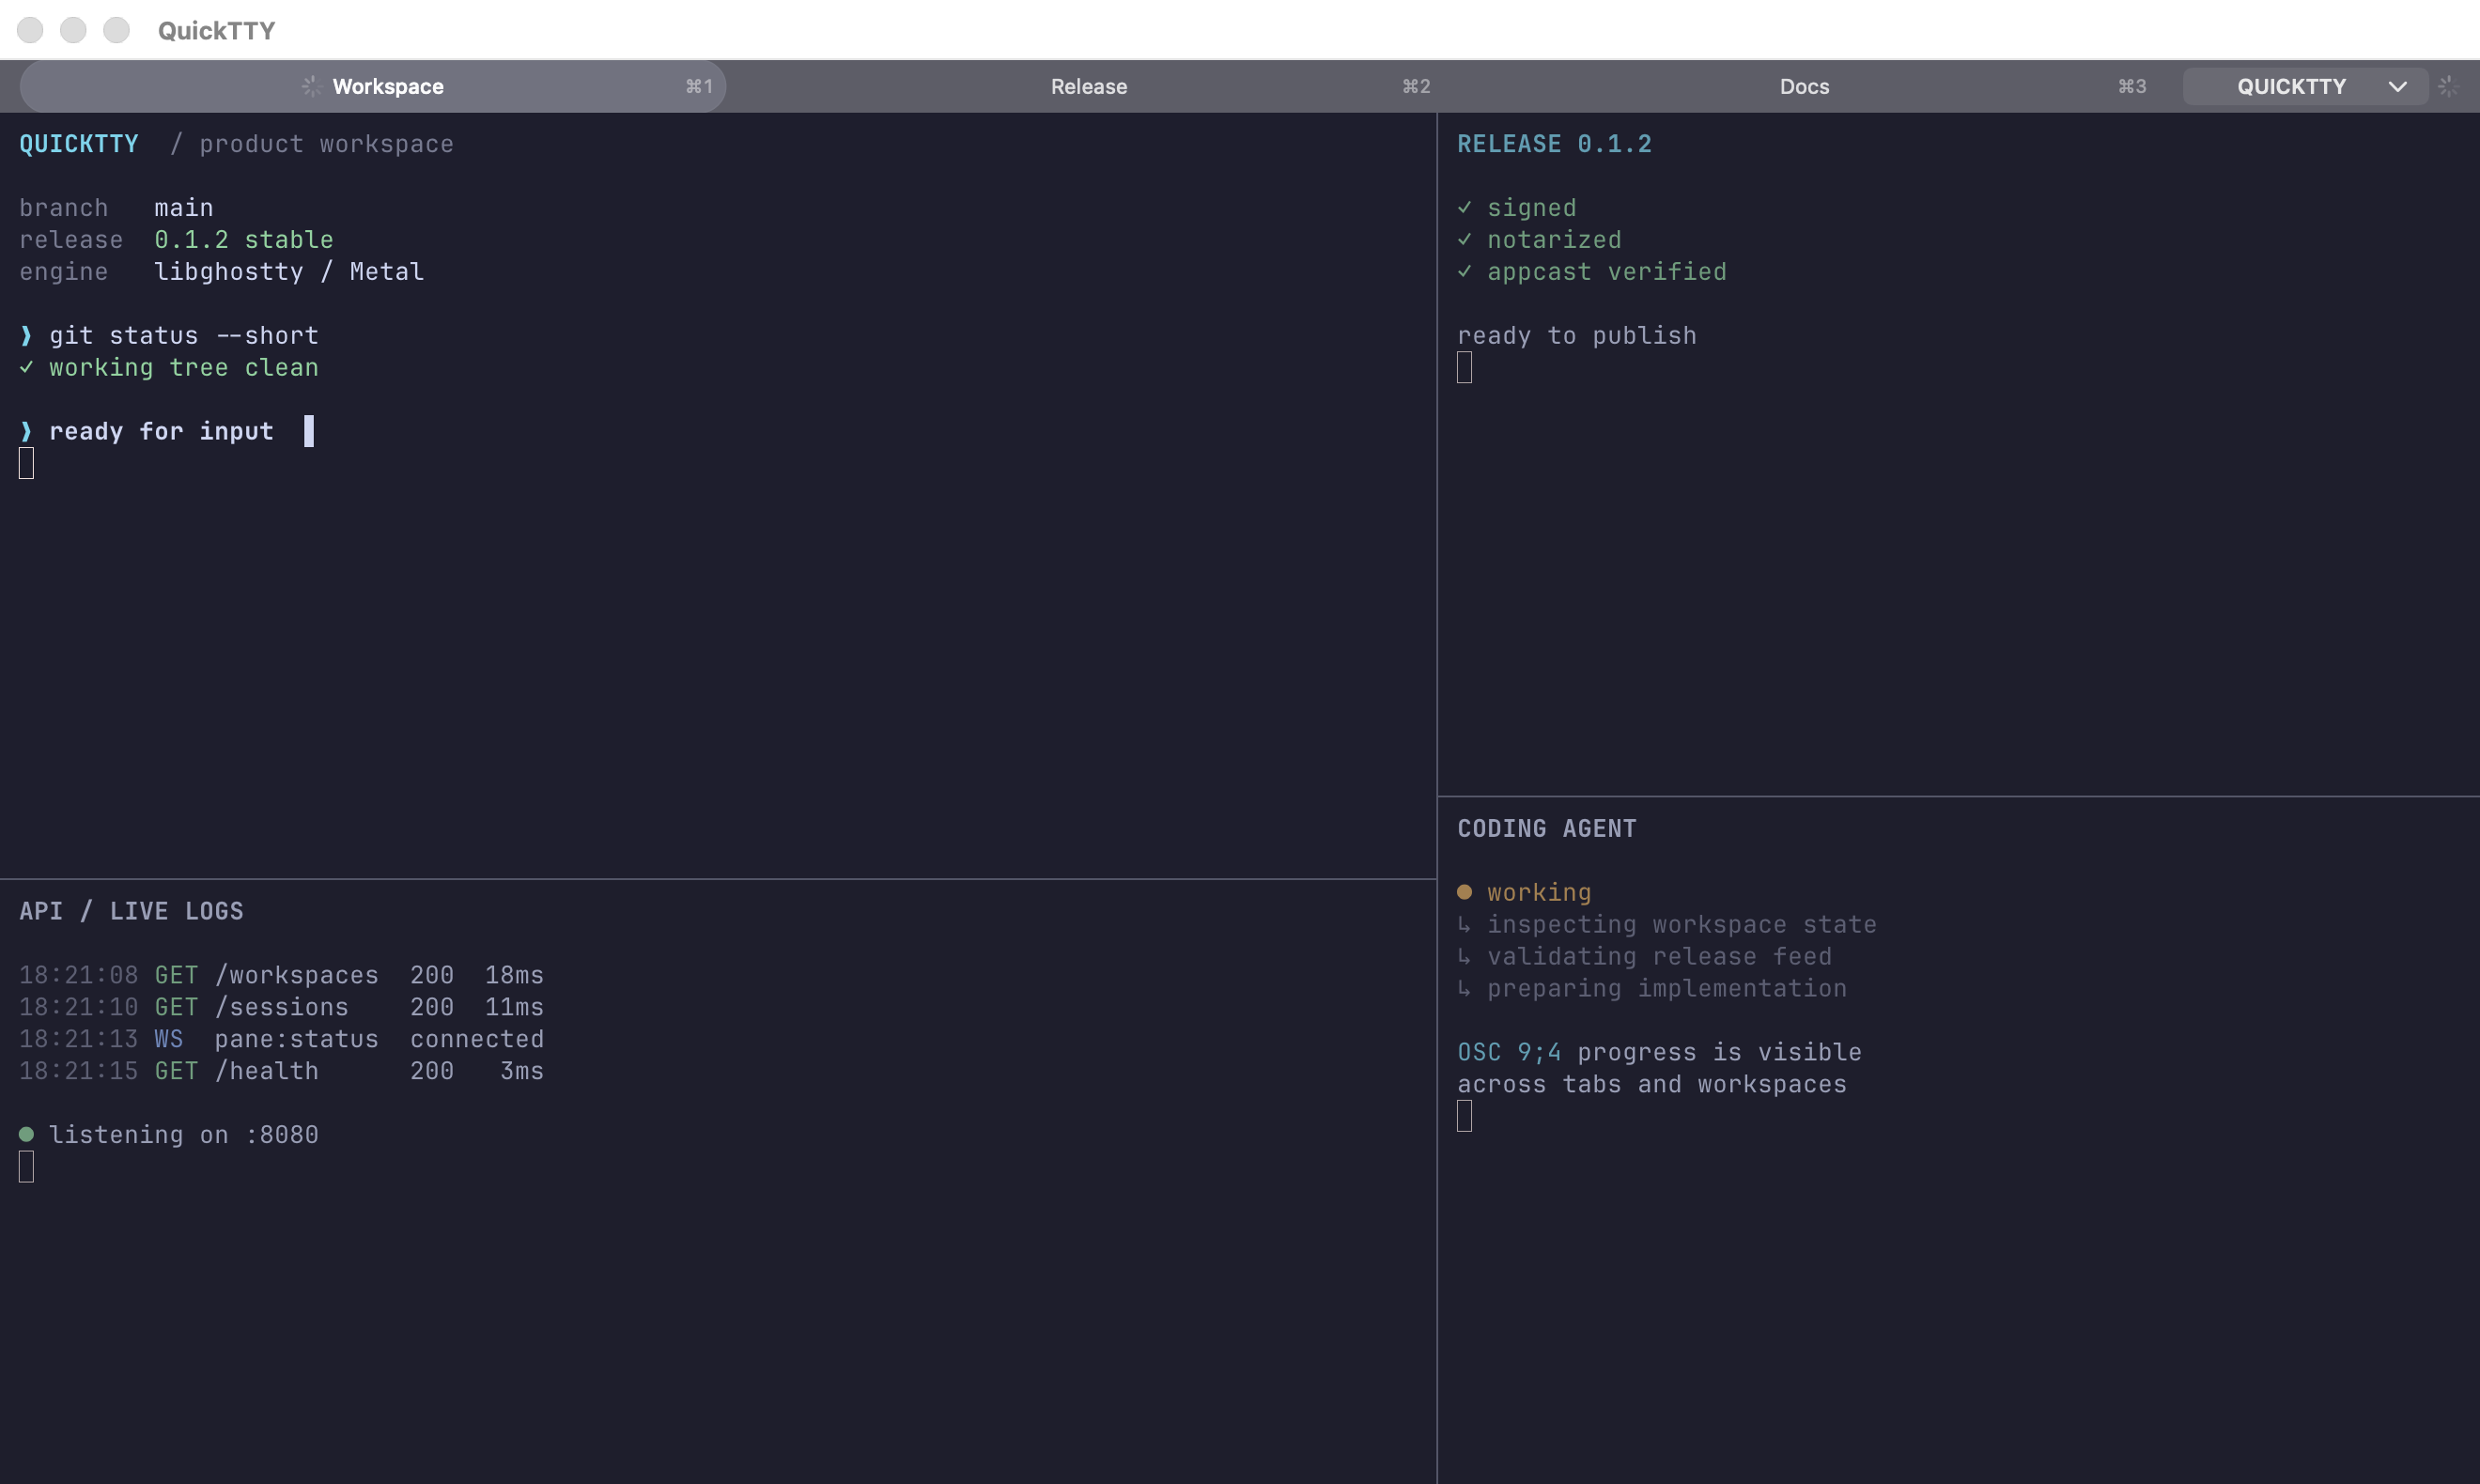
Task: Switch to the Workspace tab
Action: click(x=373, y=86)
